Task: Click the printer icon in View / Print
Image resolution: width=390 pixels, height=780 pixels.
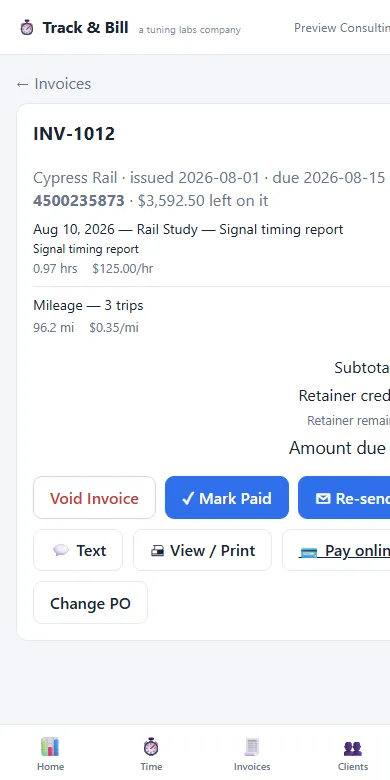Action: pyautogui.click(x=157, y=551)
